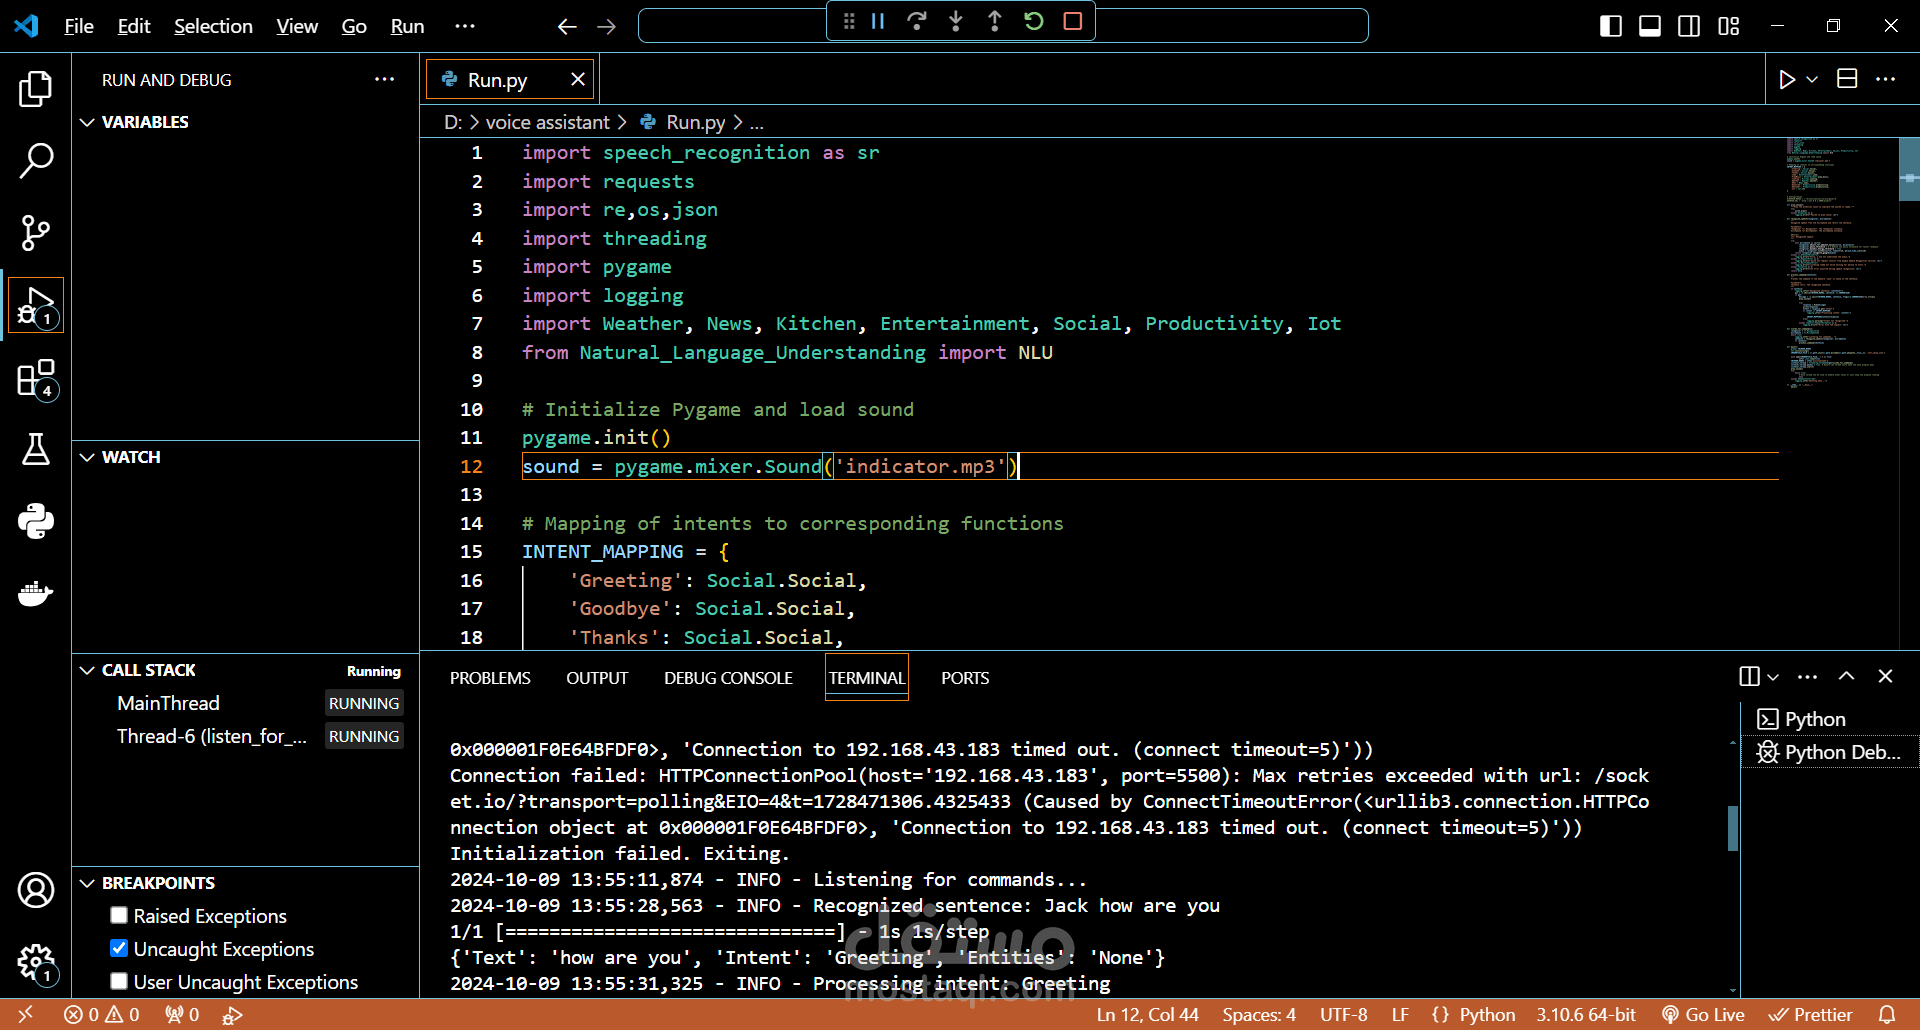This screenshot has height=1030, width=1920.
Task: Toggle the bottom panel layout icon
Action: coord(1650,26)
